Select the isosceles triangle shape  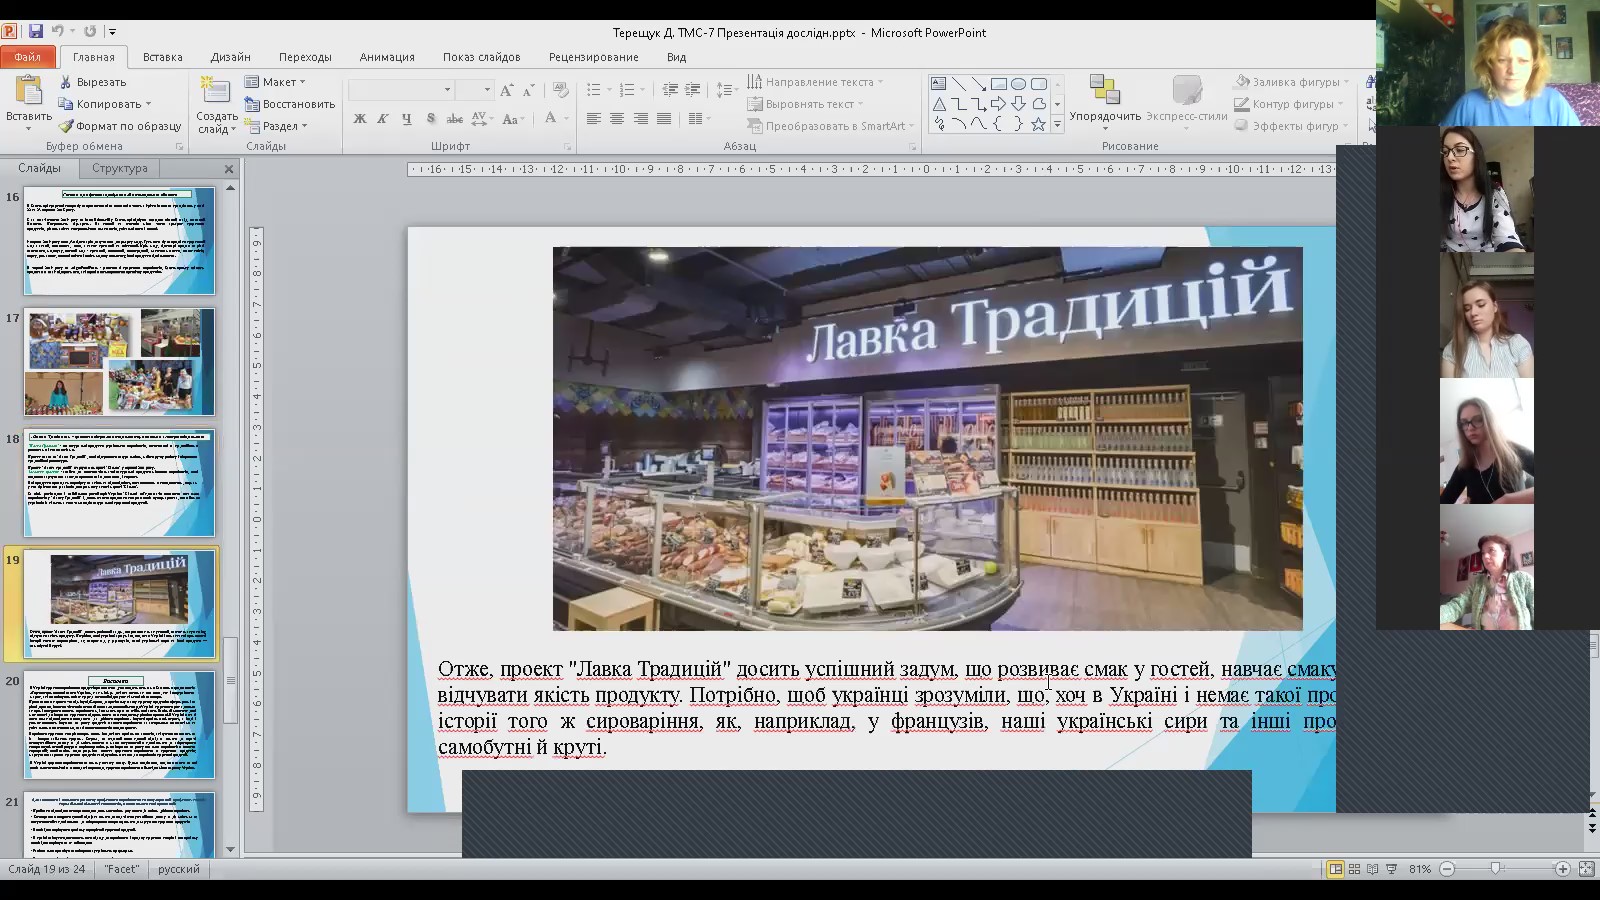point(938,104)
